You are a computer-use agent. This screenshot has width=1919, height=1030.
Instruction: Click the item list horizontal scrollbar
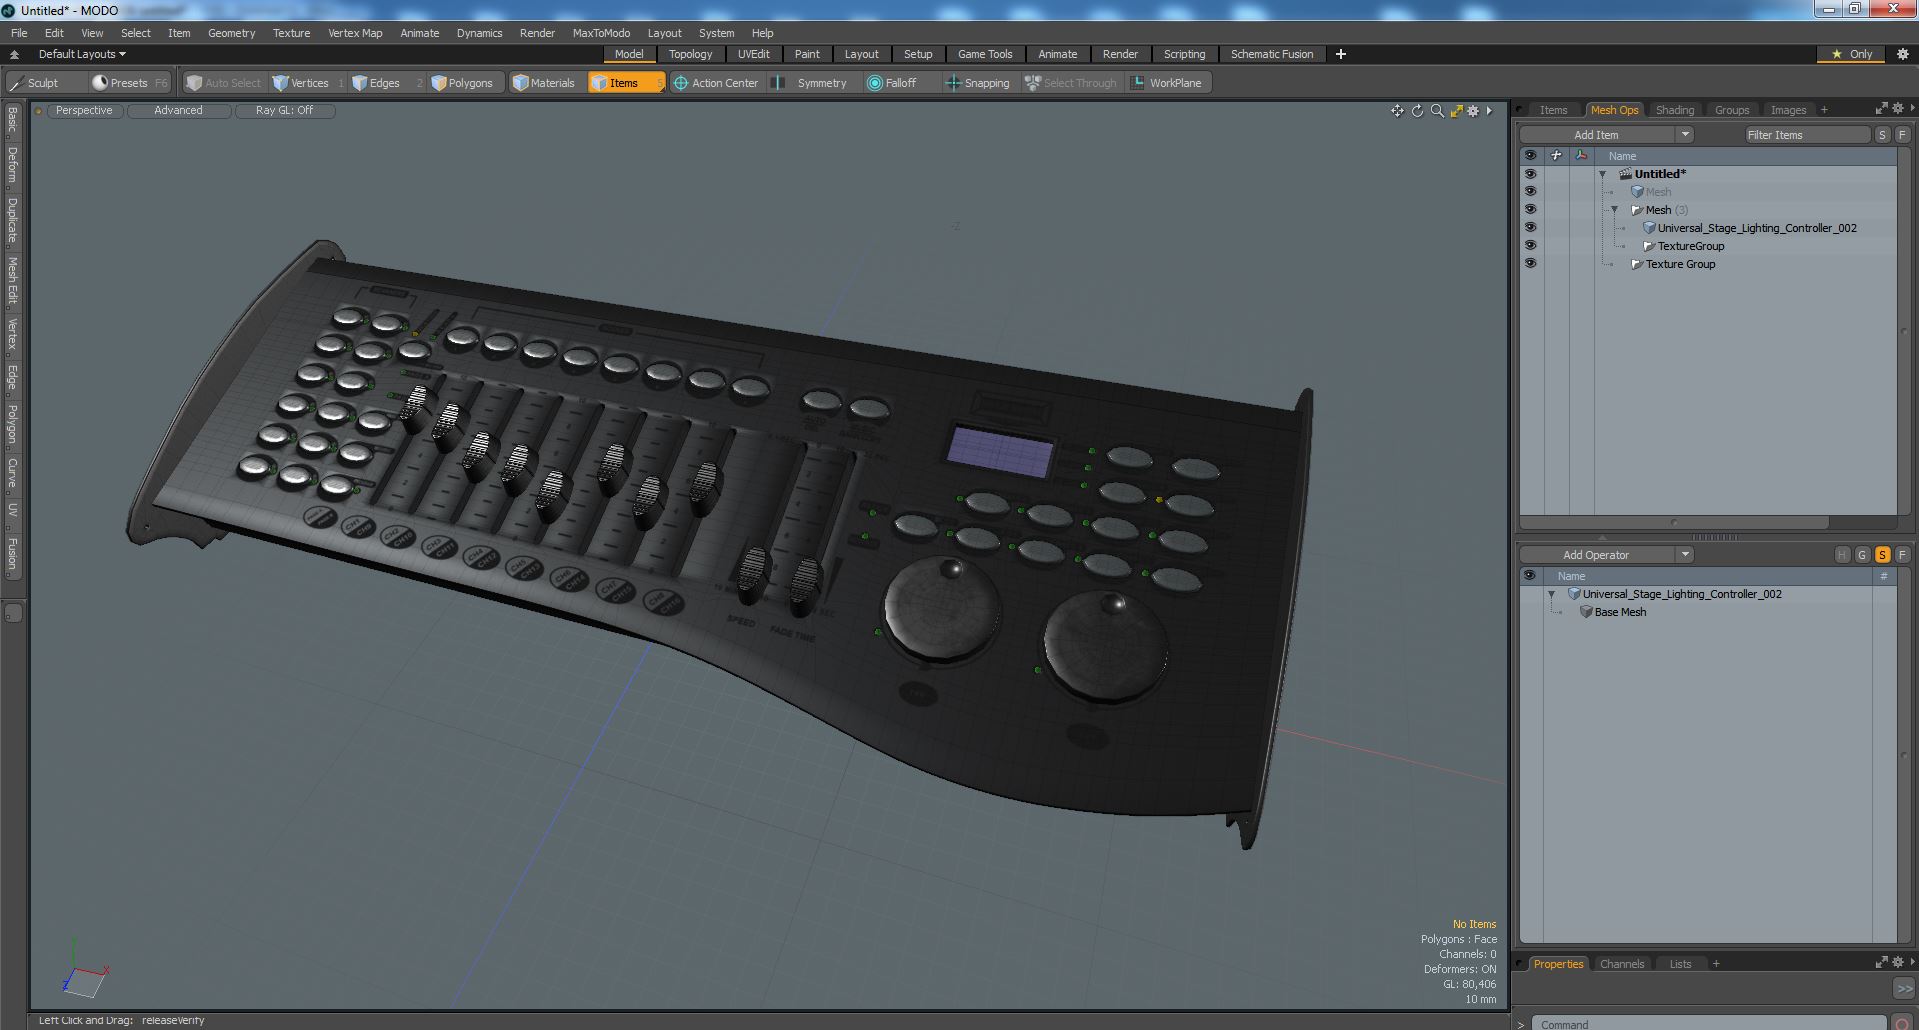click(1674, 522)
